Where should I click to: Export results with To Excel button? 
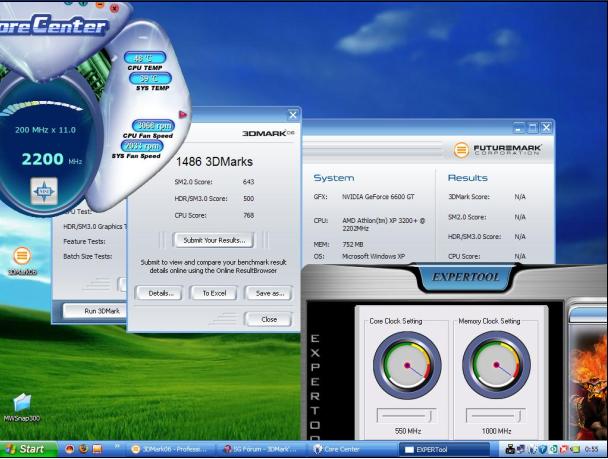[x=214, y=293]
